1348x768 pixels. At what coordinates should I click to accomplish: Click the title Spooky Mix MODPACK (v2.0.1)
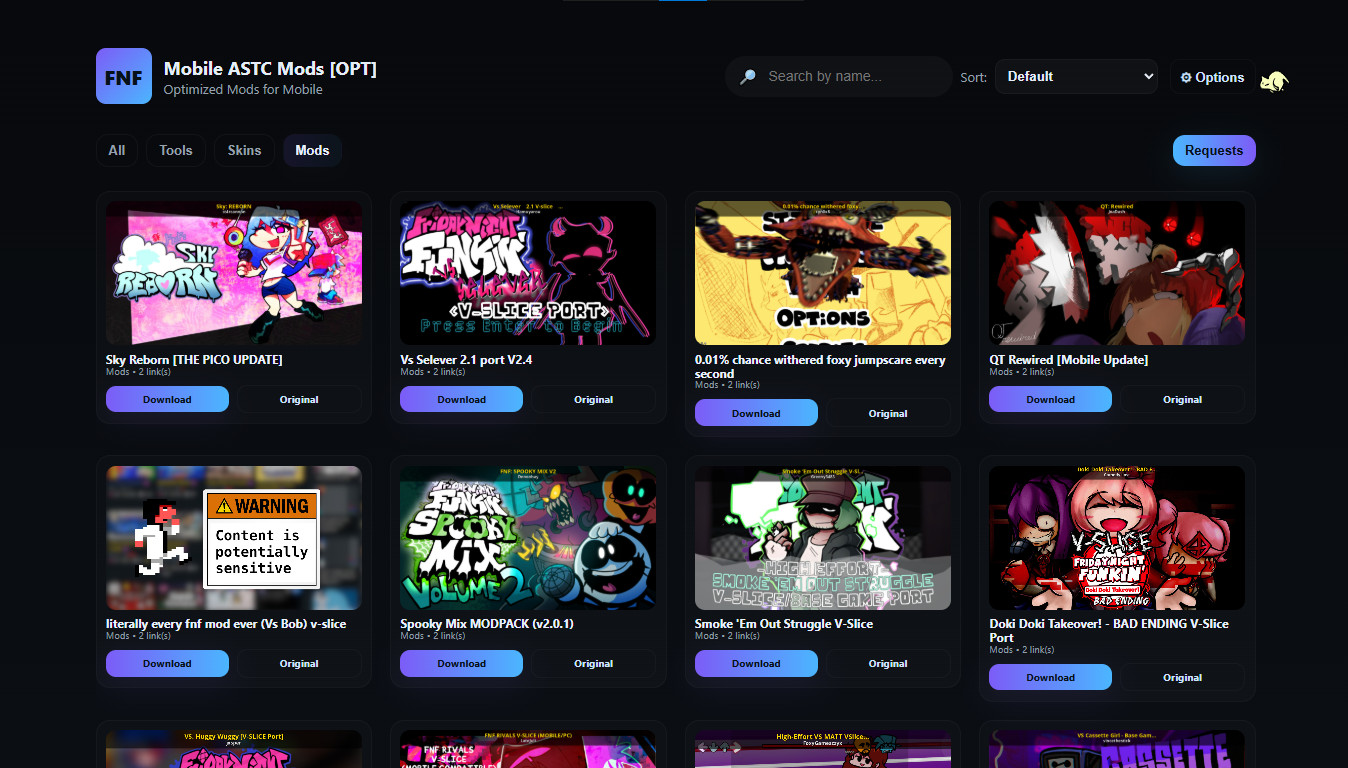coord(487,624)
